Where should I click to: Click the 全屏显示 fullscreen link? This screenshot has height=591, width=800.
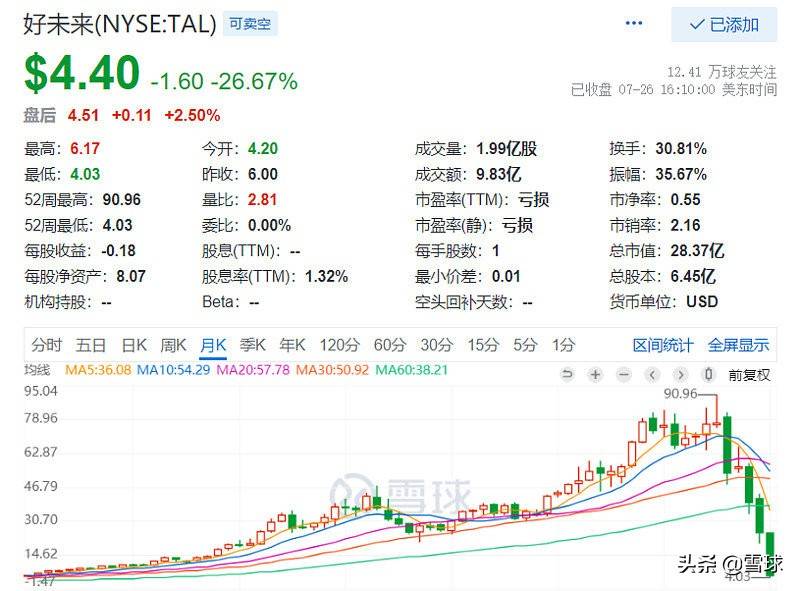click(738, 346)
